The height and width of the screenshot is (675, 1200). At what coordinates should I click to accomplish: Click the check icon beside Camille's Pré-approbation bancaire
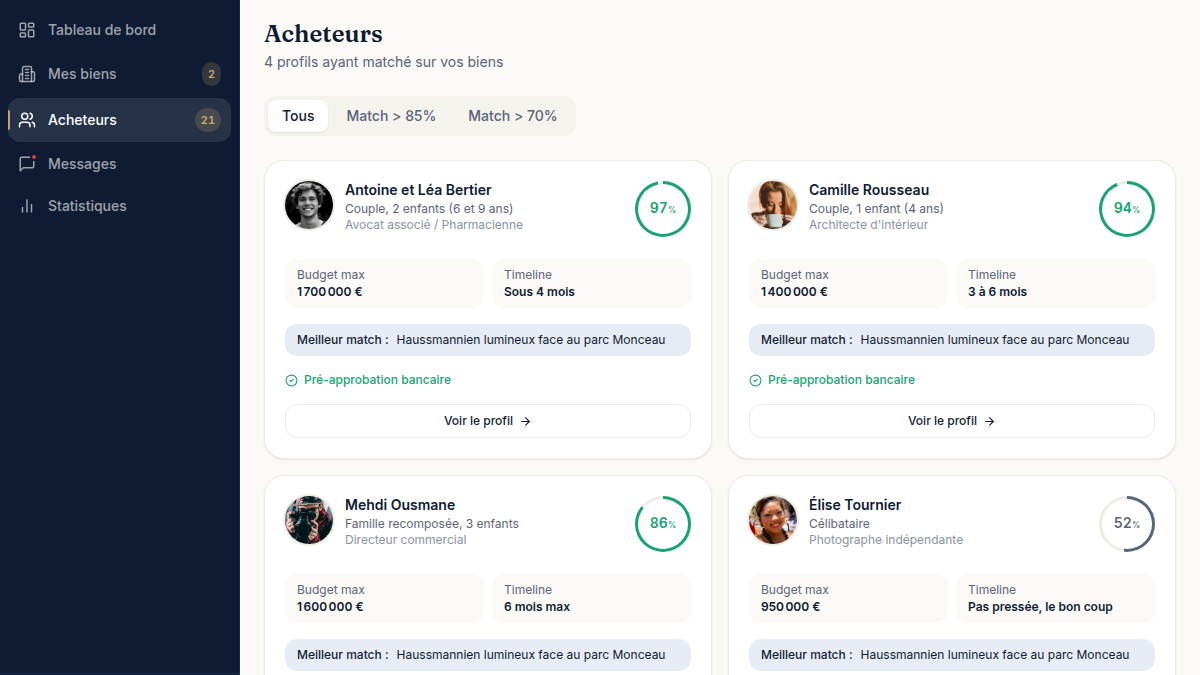coord(755,380)
